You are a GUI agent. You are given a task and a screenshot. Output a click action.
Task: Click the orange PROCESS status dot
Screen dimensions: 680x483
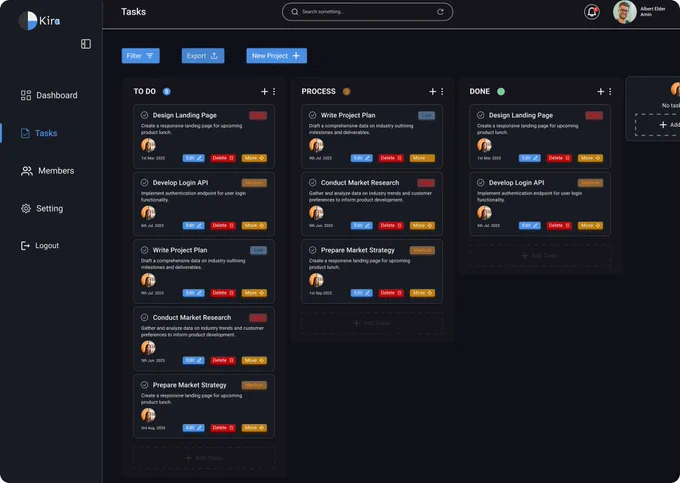coord(347,91)
